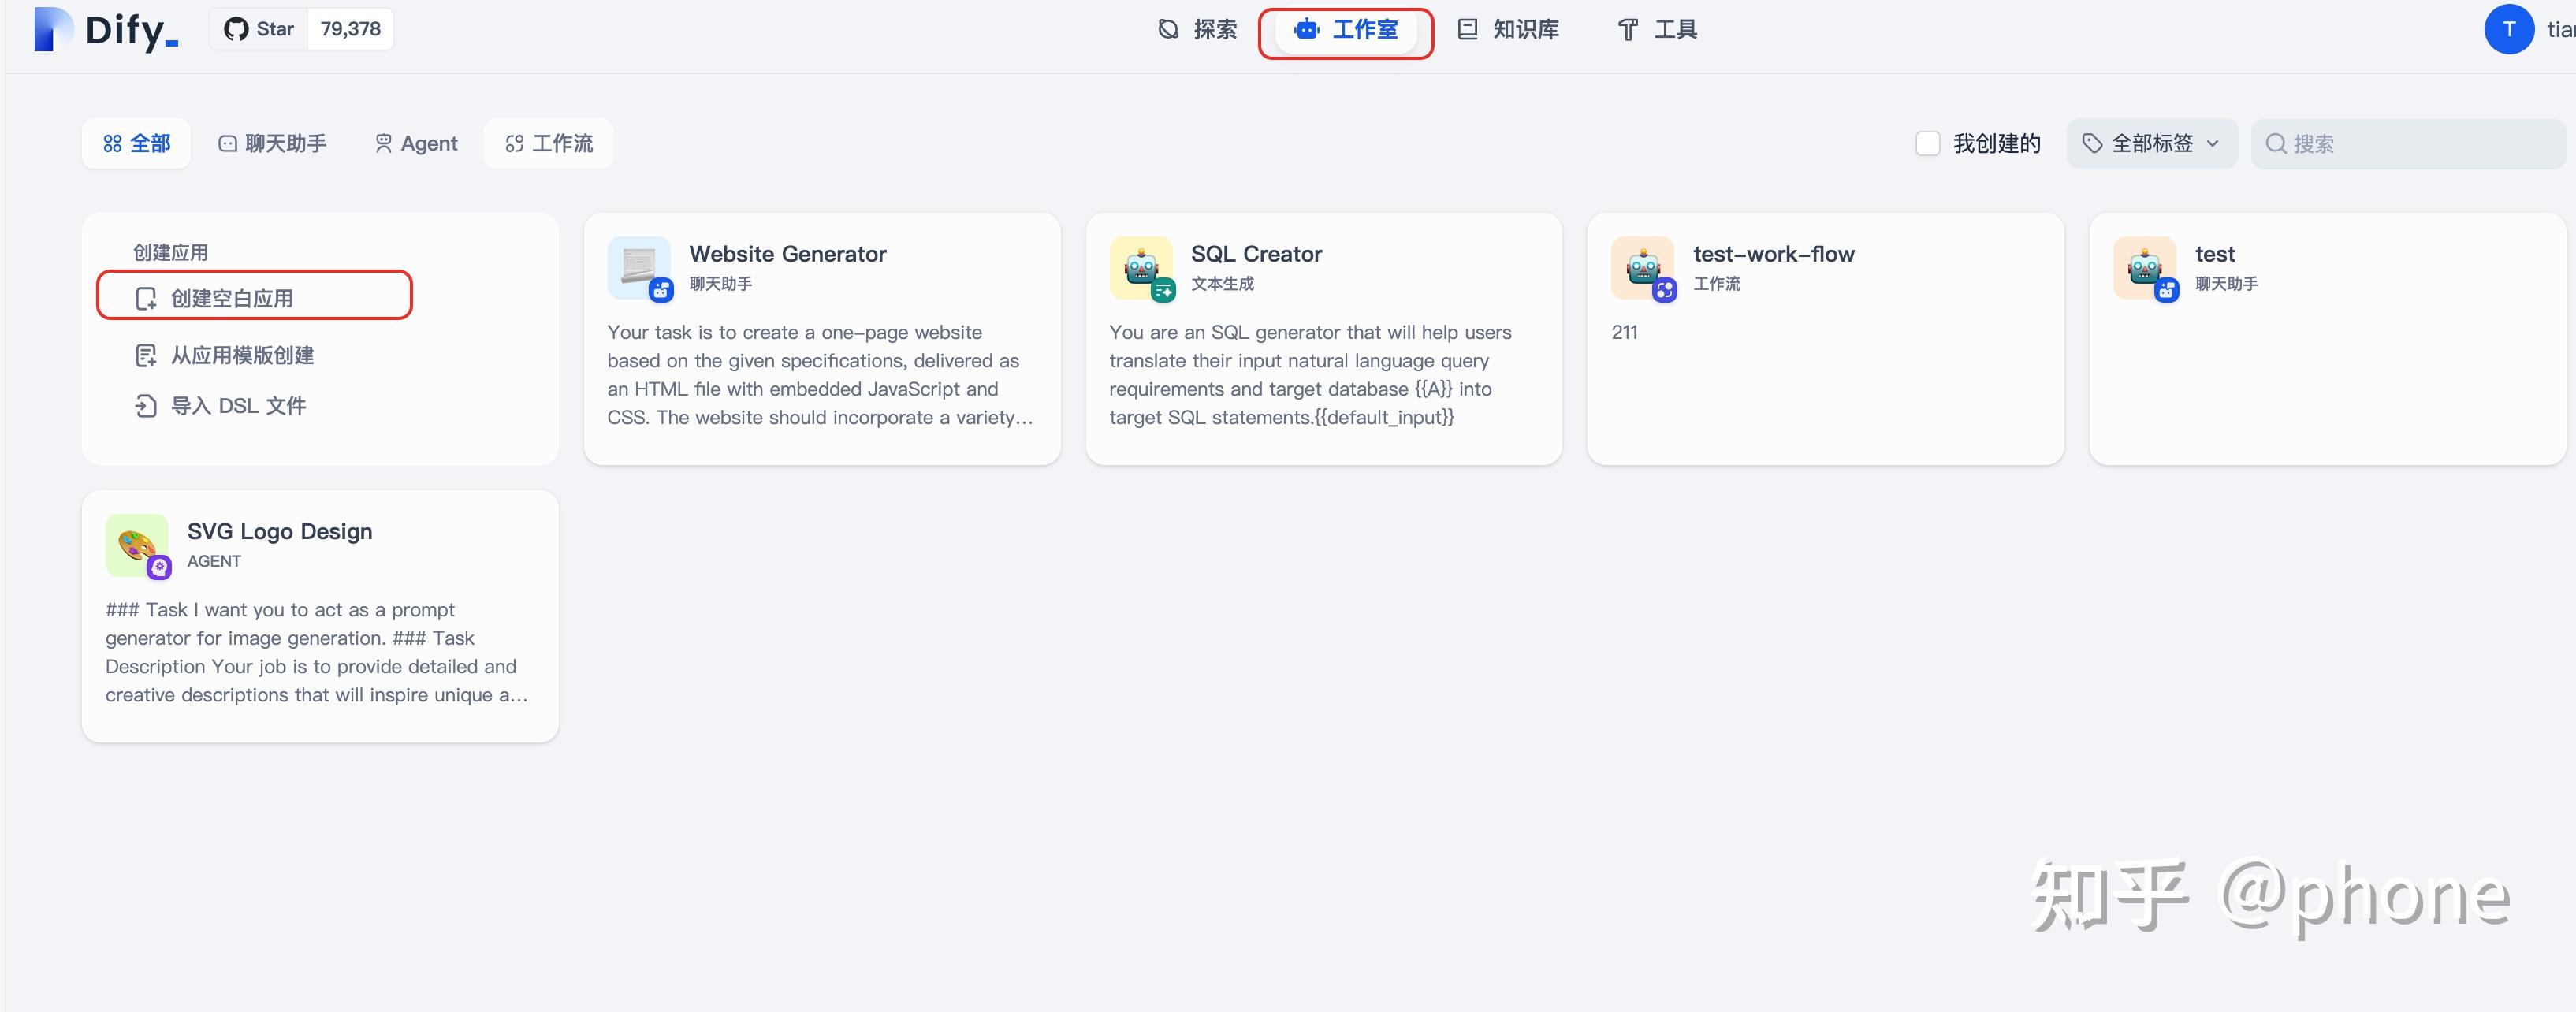Click the DSL import icon

tap(146, 406)
